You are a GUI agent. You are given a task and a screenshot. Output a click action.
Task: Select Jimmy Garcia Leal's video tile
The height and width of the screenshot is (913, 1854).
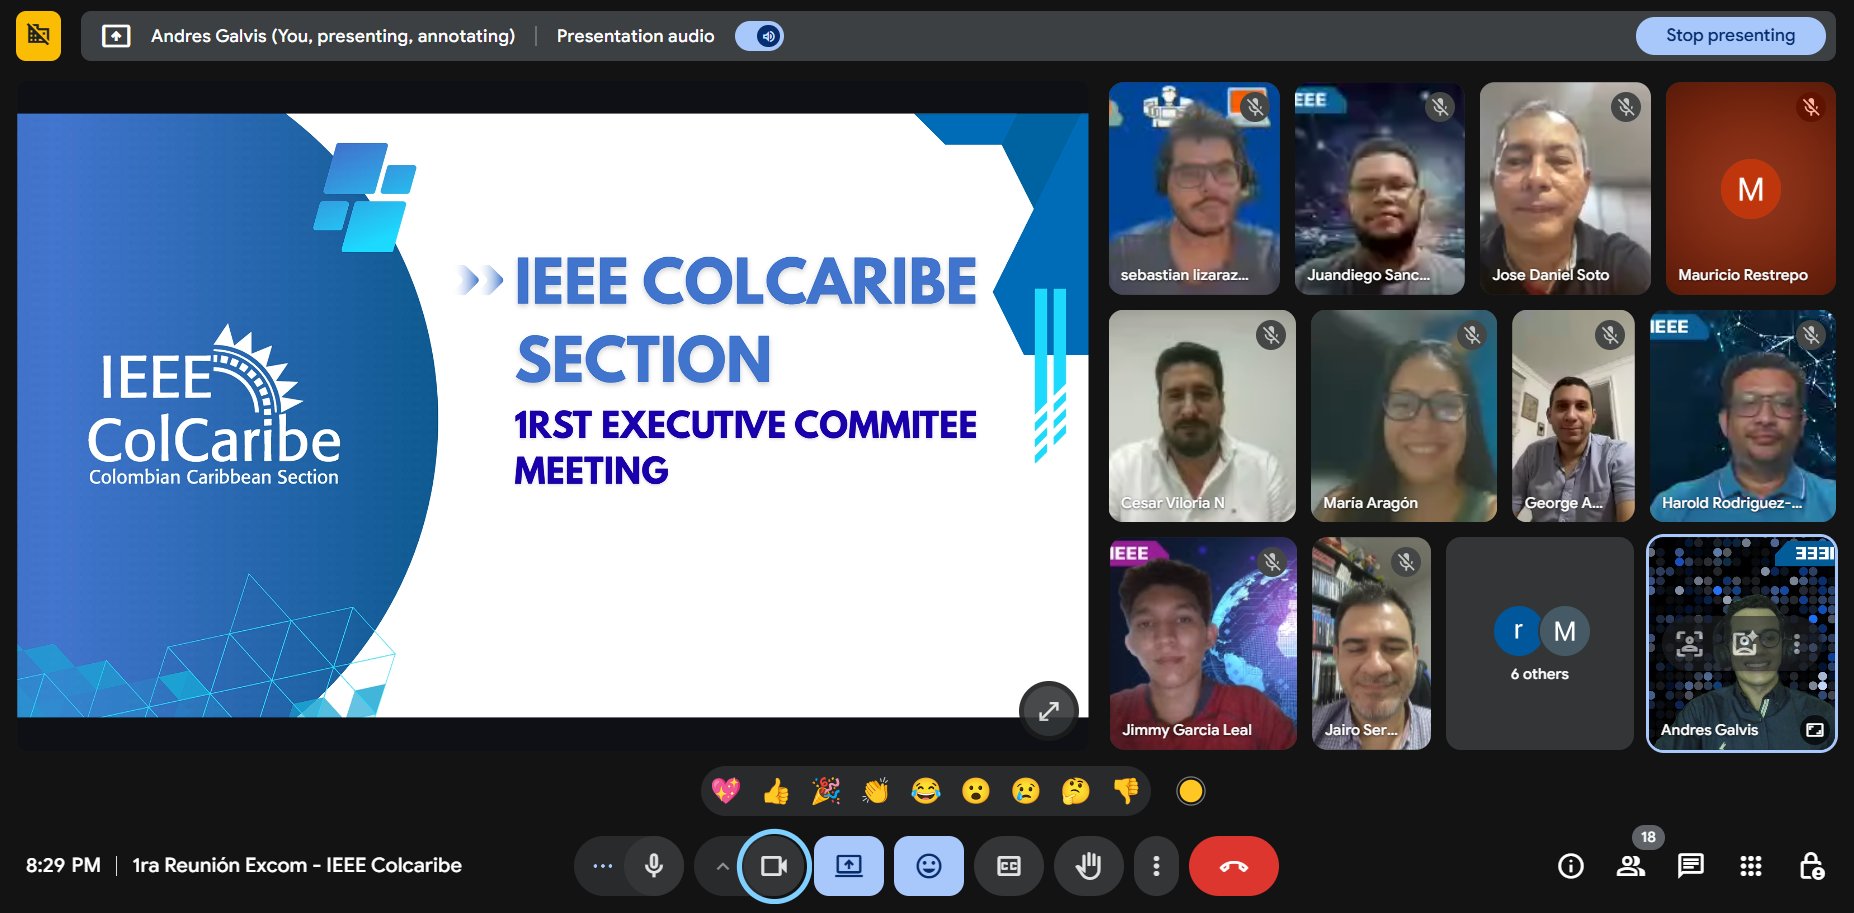pos(1203,644)
